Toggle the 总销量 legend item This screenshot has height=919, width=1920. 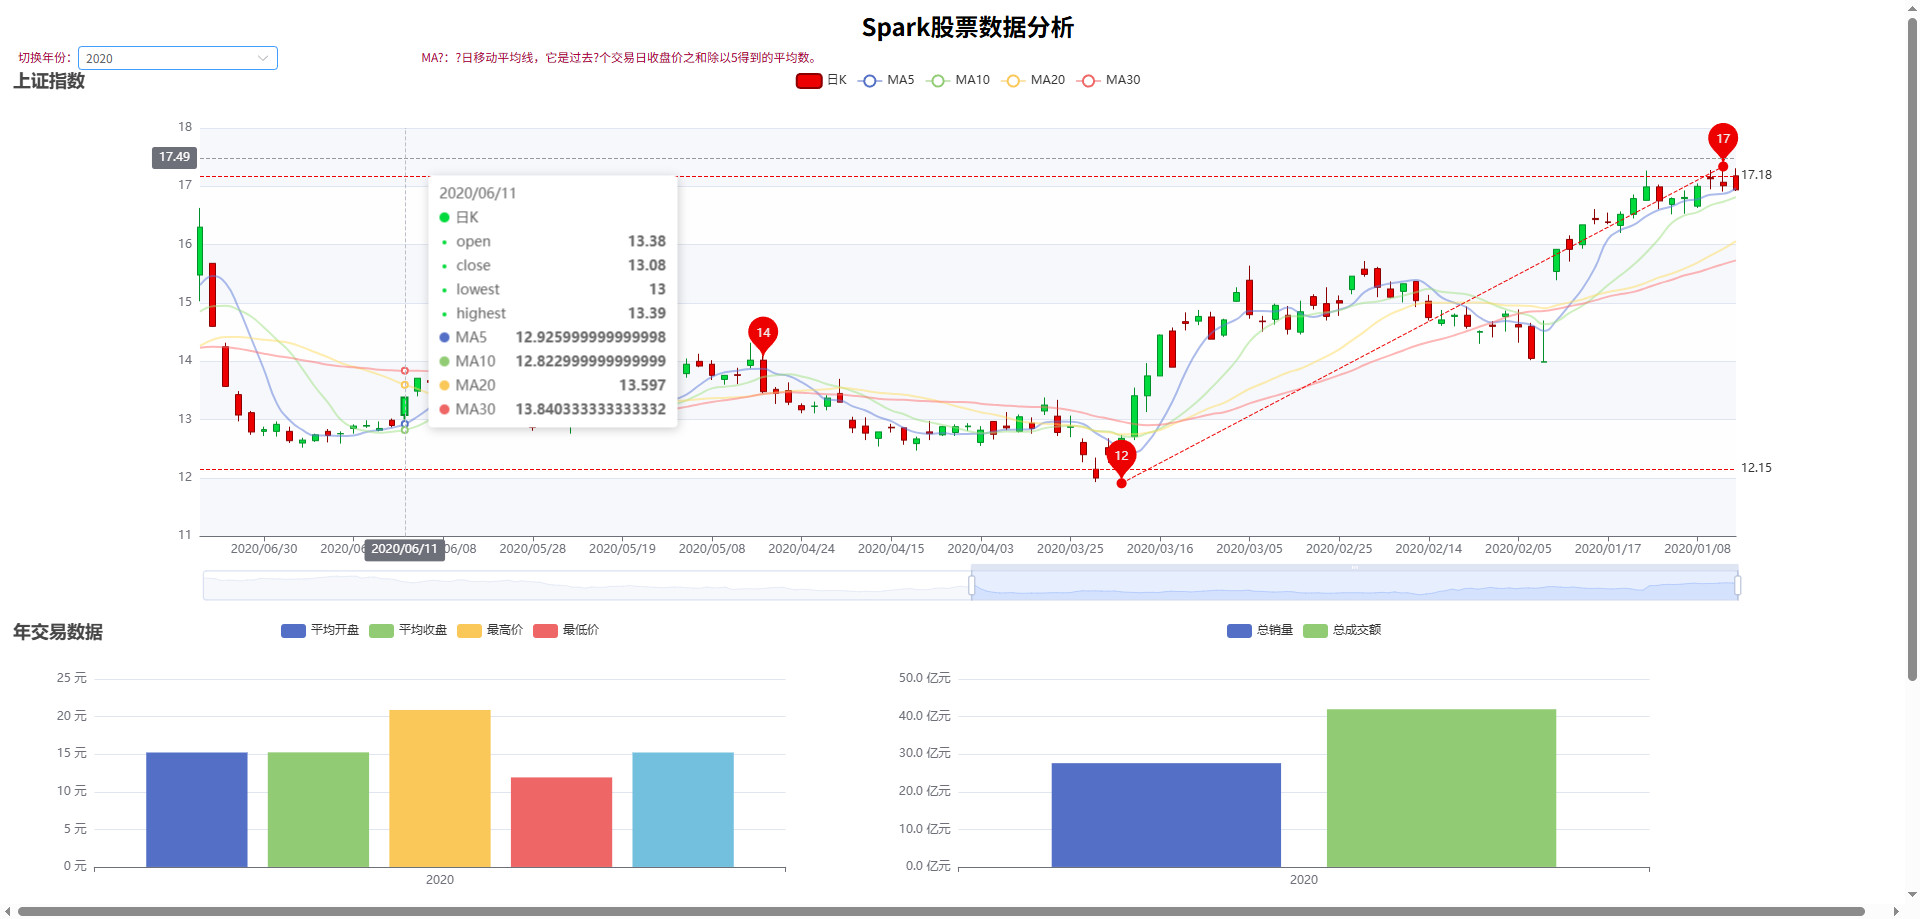click(x=1260, y=630)
